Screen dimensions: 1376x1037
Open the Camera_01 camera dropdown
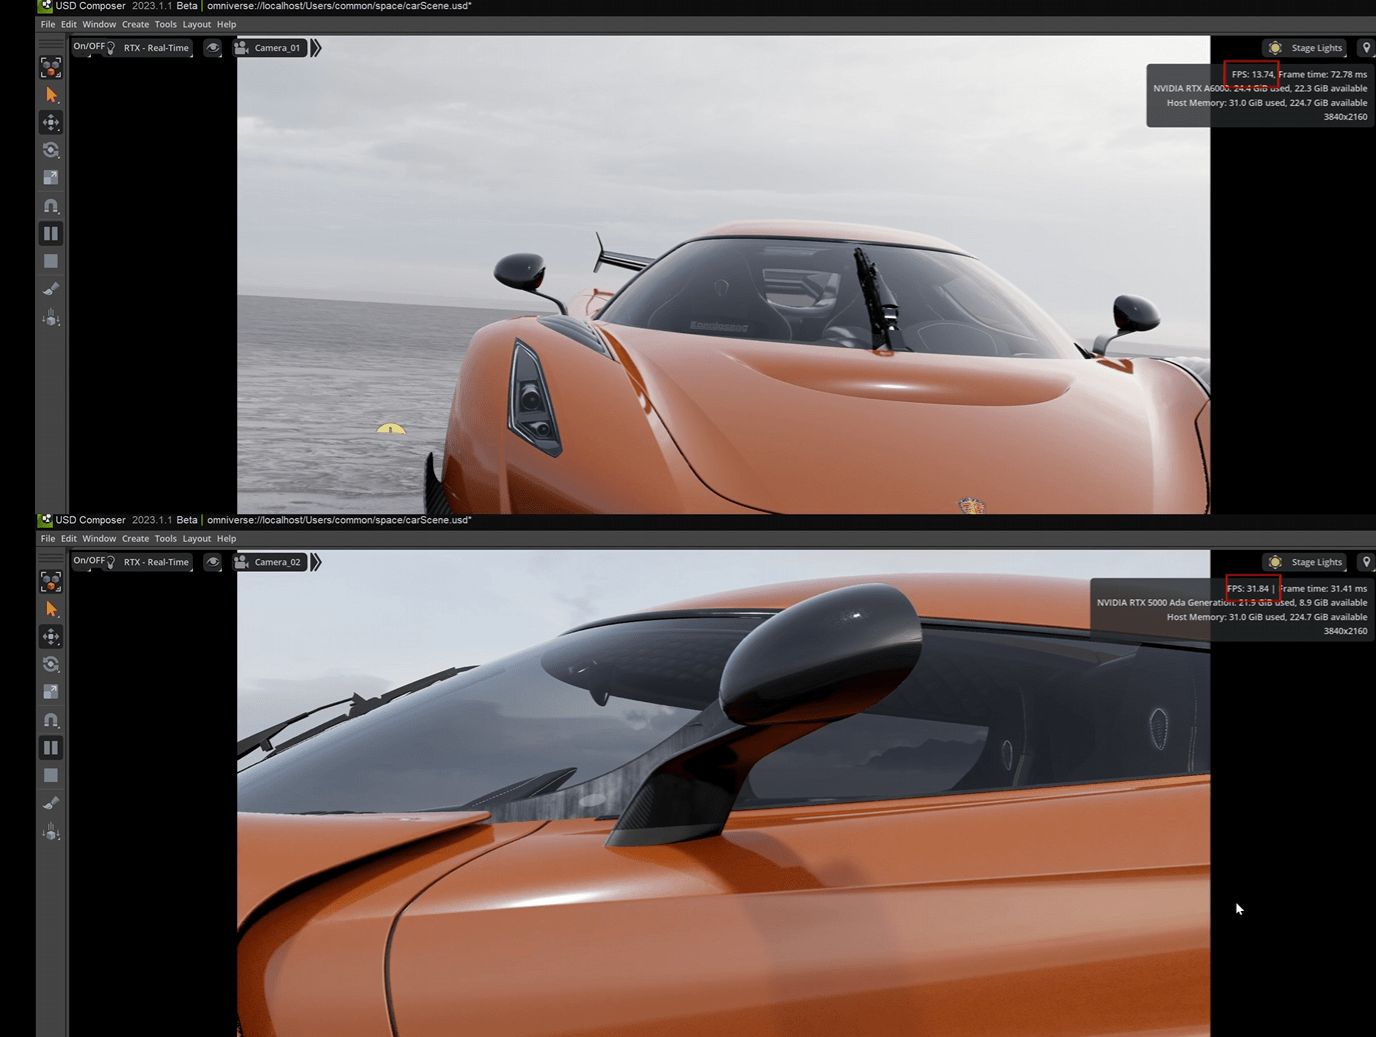click(x=268, y=48)
